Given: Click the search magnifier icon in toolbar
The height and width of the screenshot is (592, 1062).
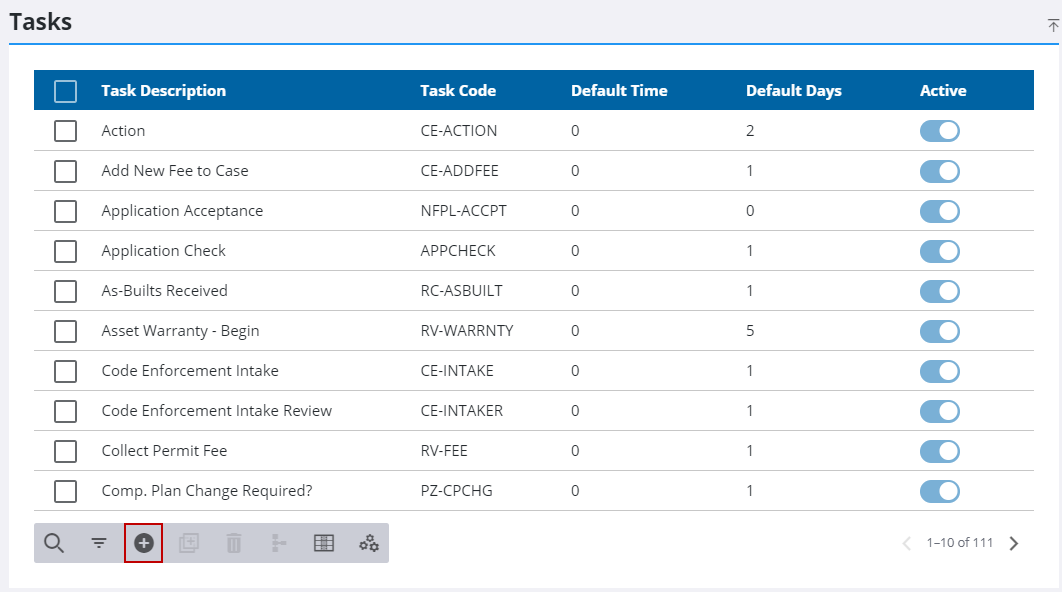Looking at the screenshot, I should [54, 543].
